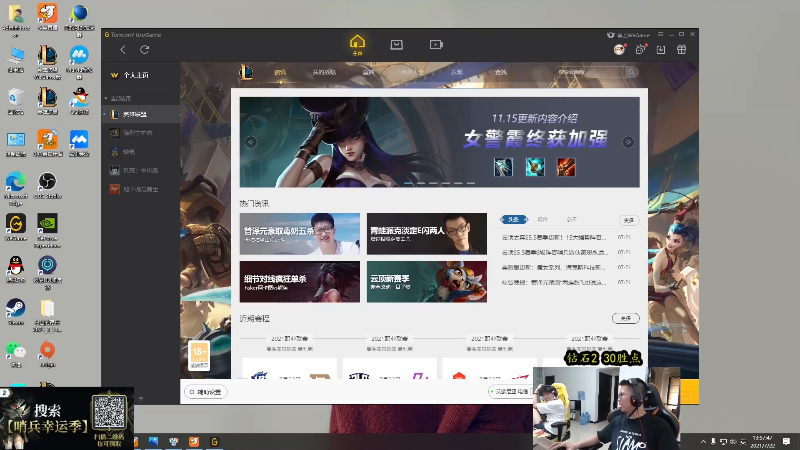Switch to the 查询 nav tab
Screen dimensions: 800x450
(x=501, y=72)
